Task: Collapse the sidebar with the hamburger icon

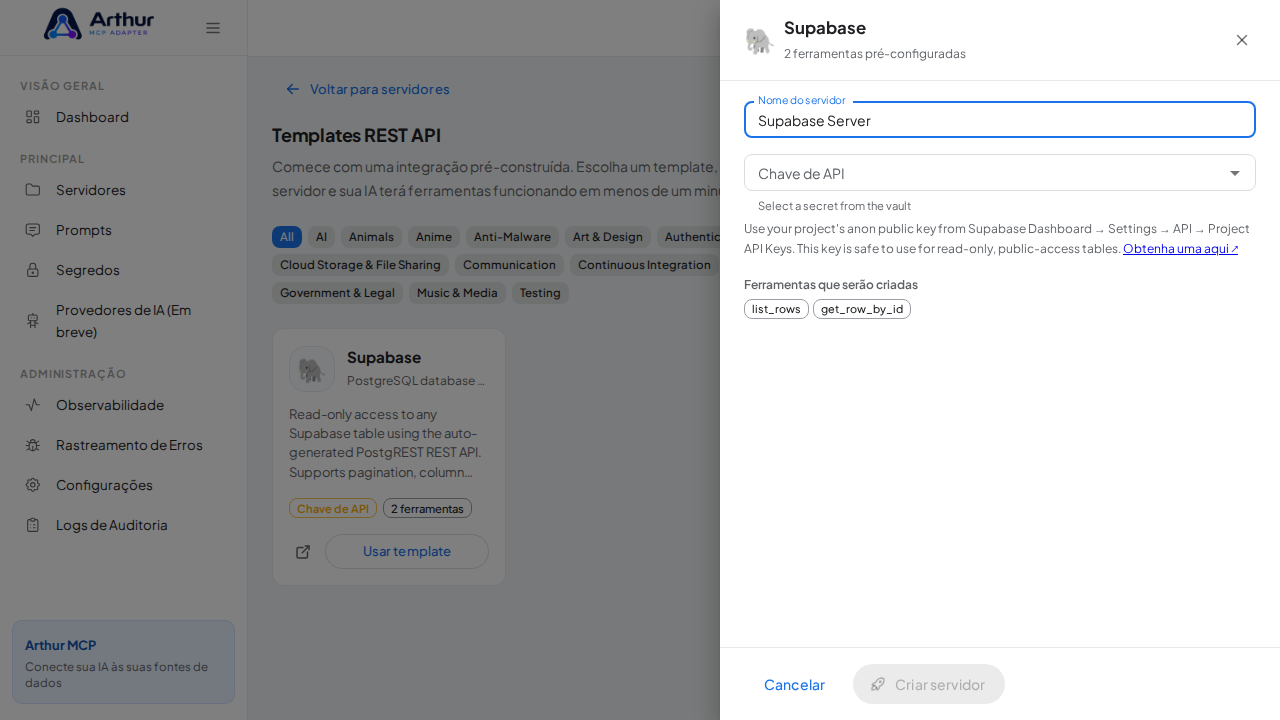Action: [213, 28]
